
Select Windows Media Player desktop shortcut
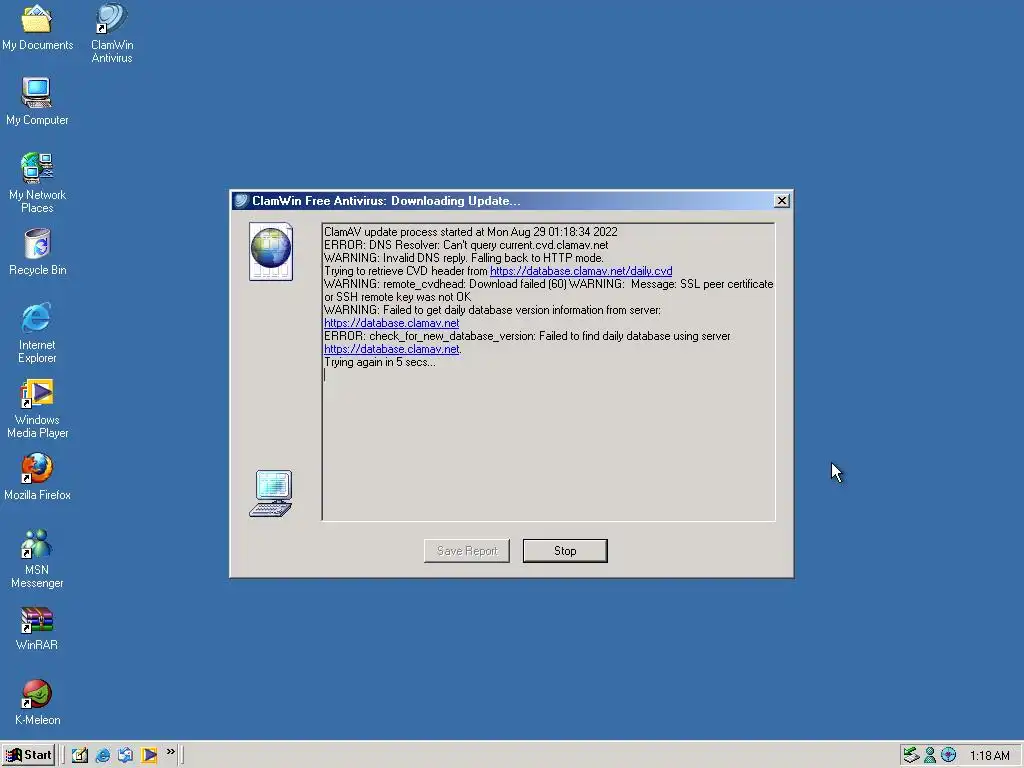(37, 408)
